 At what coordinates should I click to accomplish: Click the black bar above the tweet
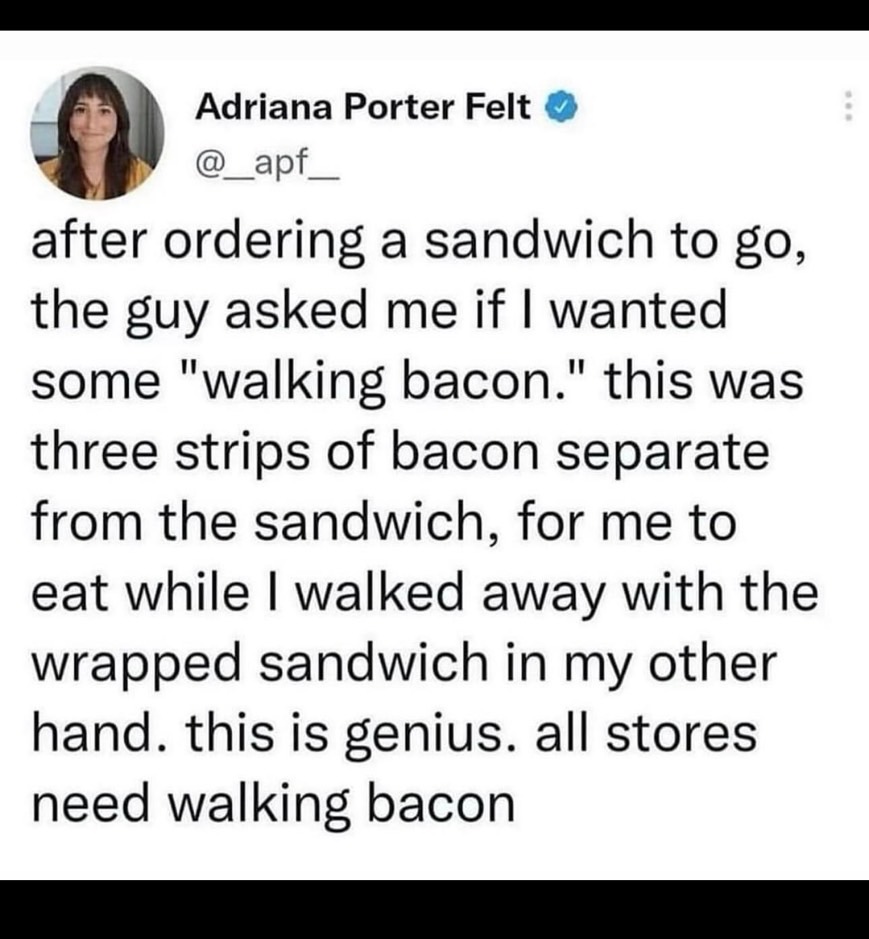tap(434, 15)
